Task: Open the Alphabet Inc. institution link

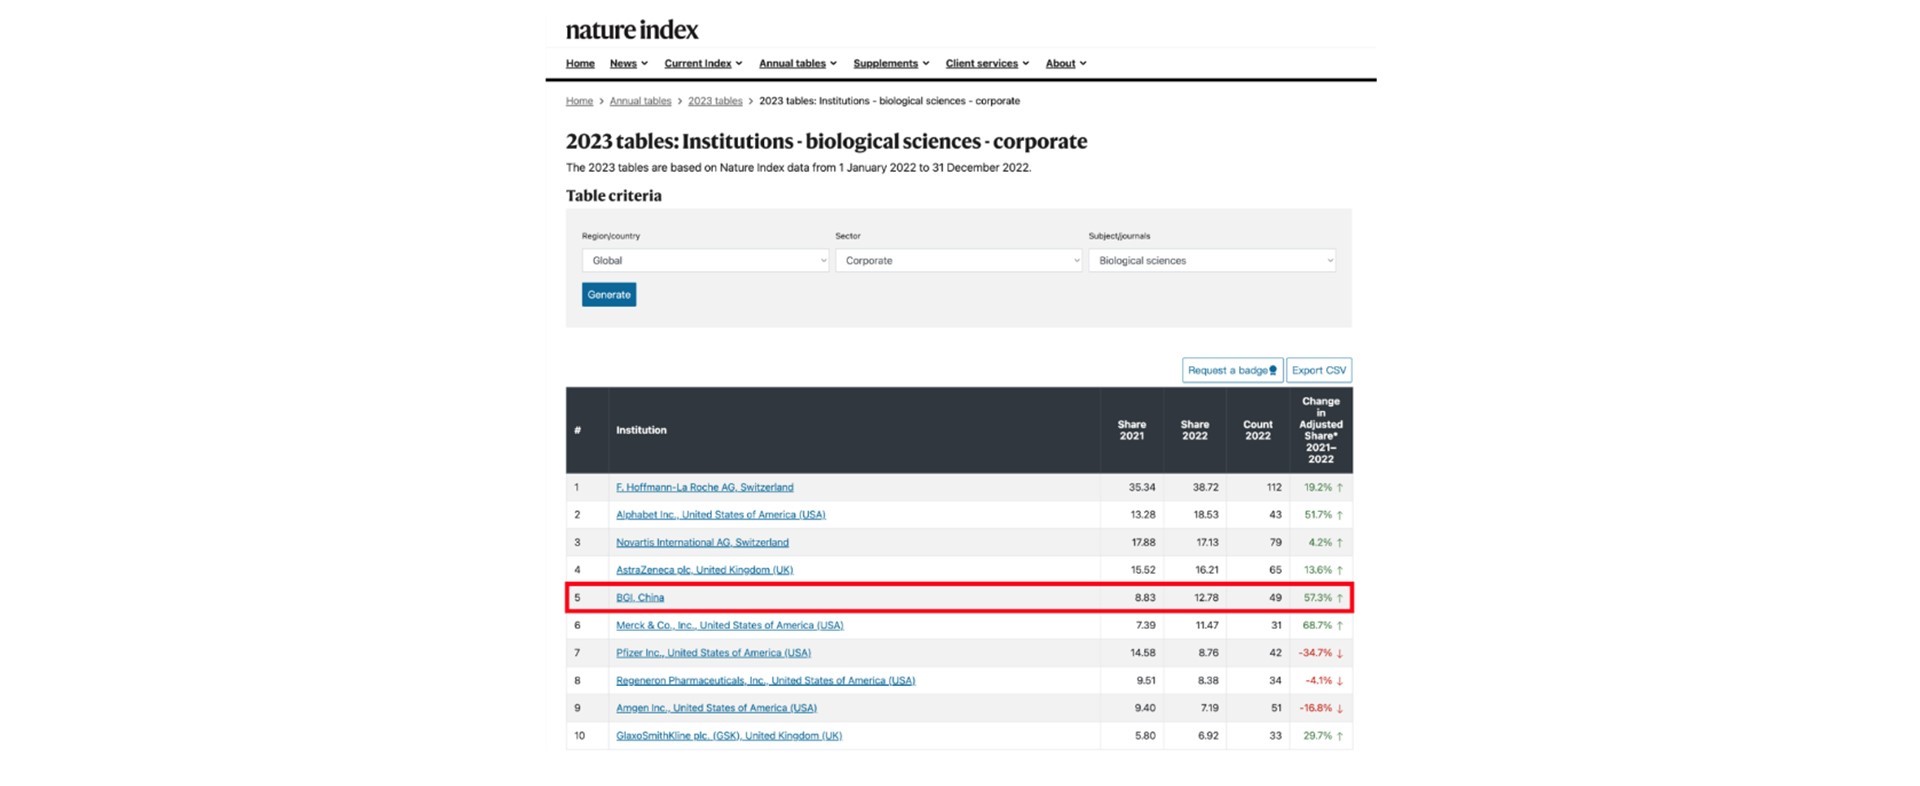Action: coord(720,515)
